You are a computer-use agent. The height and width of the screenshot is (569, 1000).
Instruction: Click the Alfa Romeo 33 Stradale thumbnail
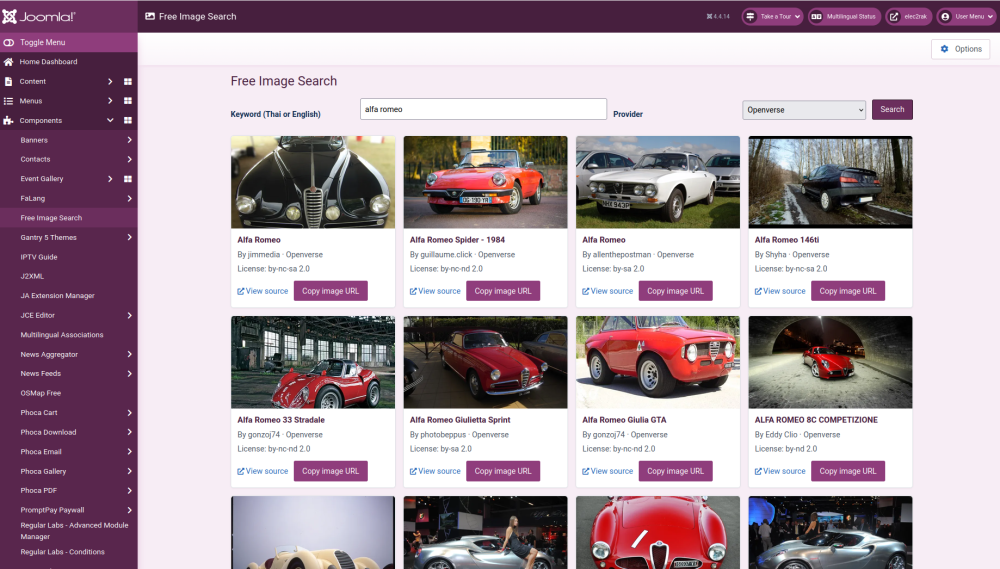[x=312, y=362]
